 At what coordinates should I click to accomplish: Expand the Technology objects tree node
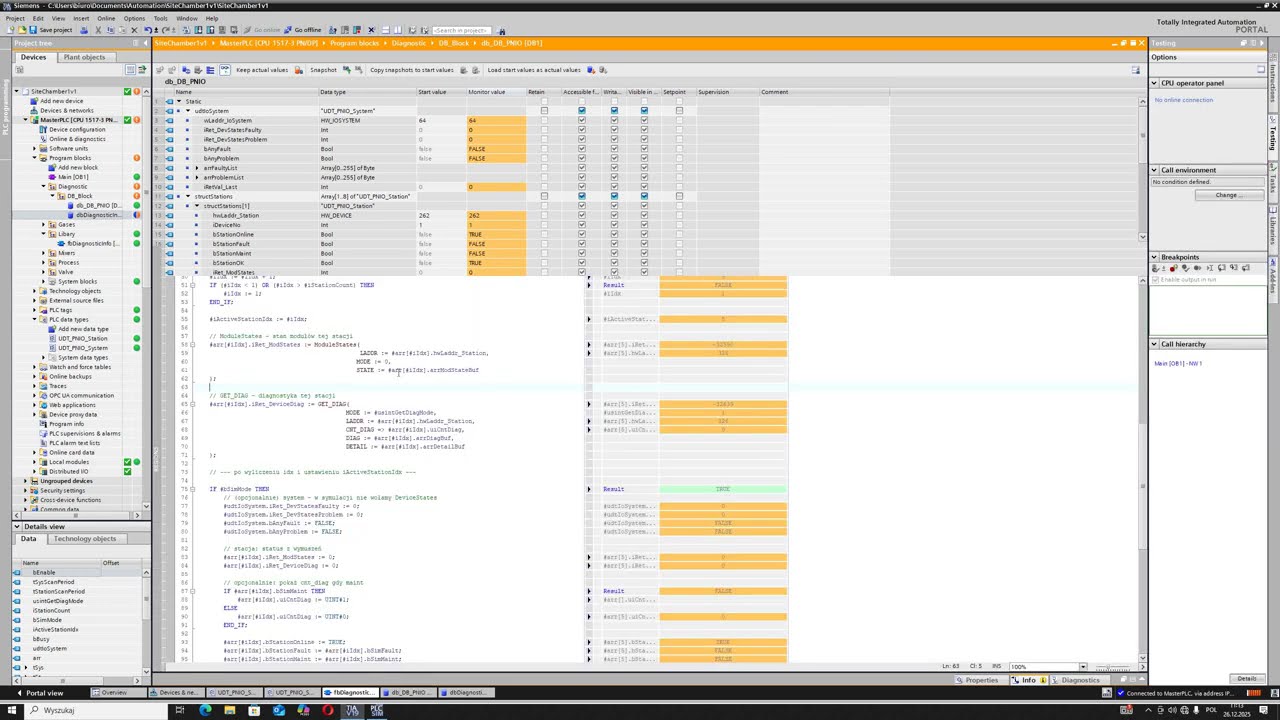(x=35, y=291)
